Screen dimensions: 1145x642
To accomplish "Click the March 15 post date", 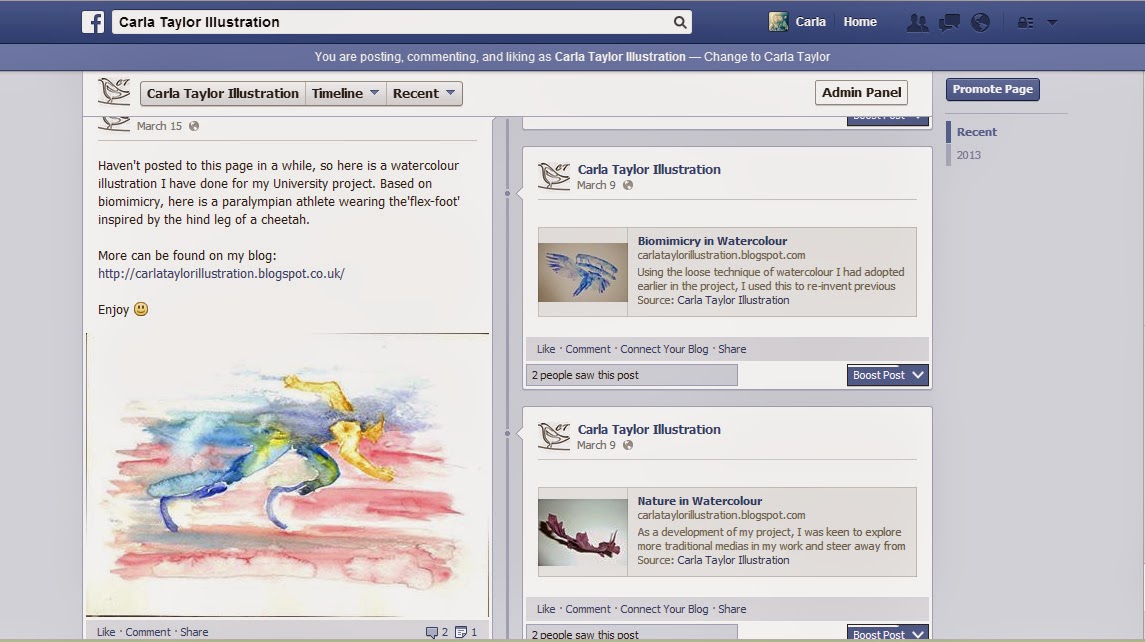I will (x=159, y=126).
